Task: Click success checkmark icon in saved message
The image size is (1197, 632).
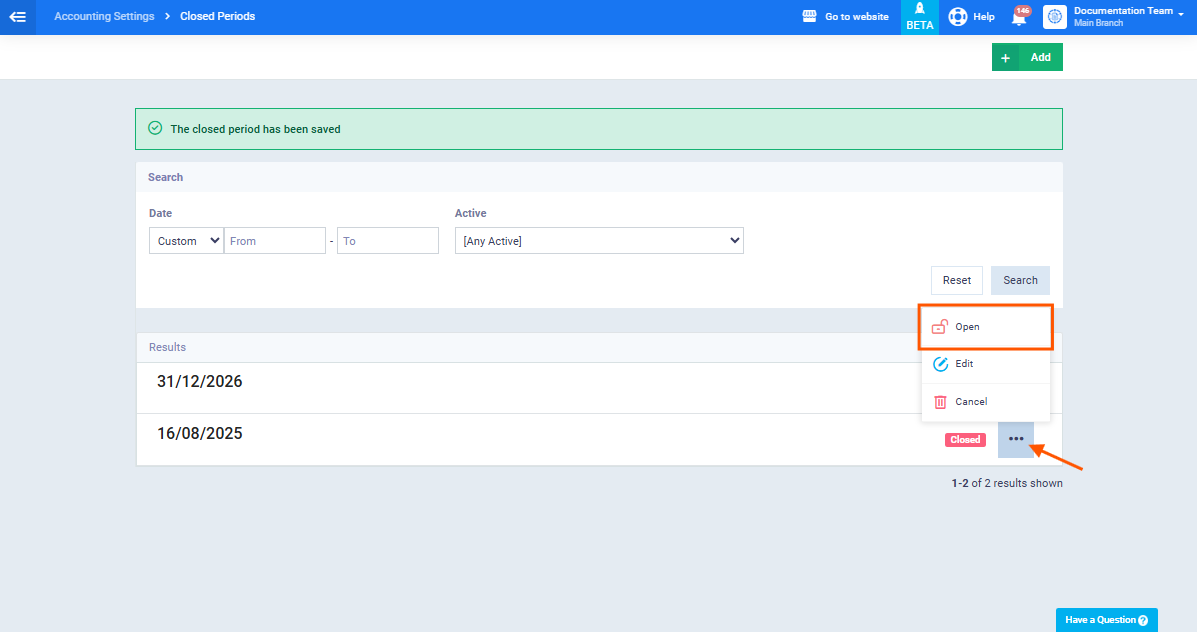Action: 155,128
